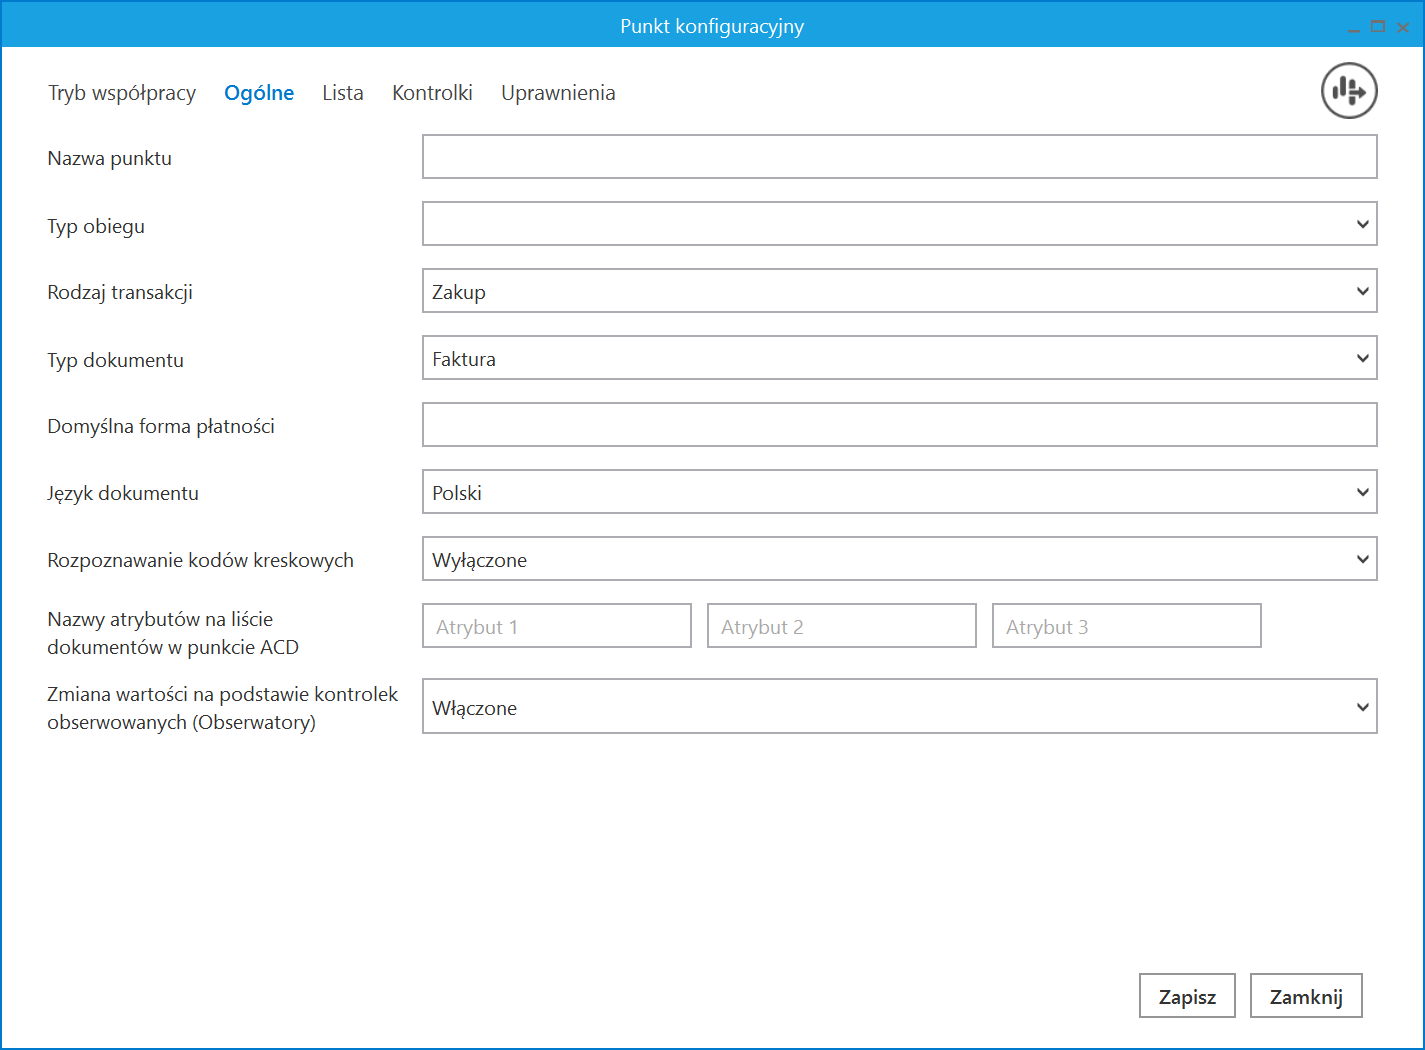
Task: Maximize the Punkt konfiguracyjny window
Action: 1378,27
